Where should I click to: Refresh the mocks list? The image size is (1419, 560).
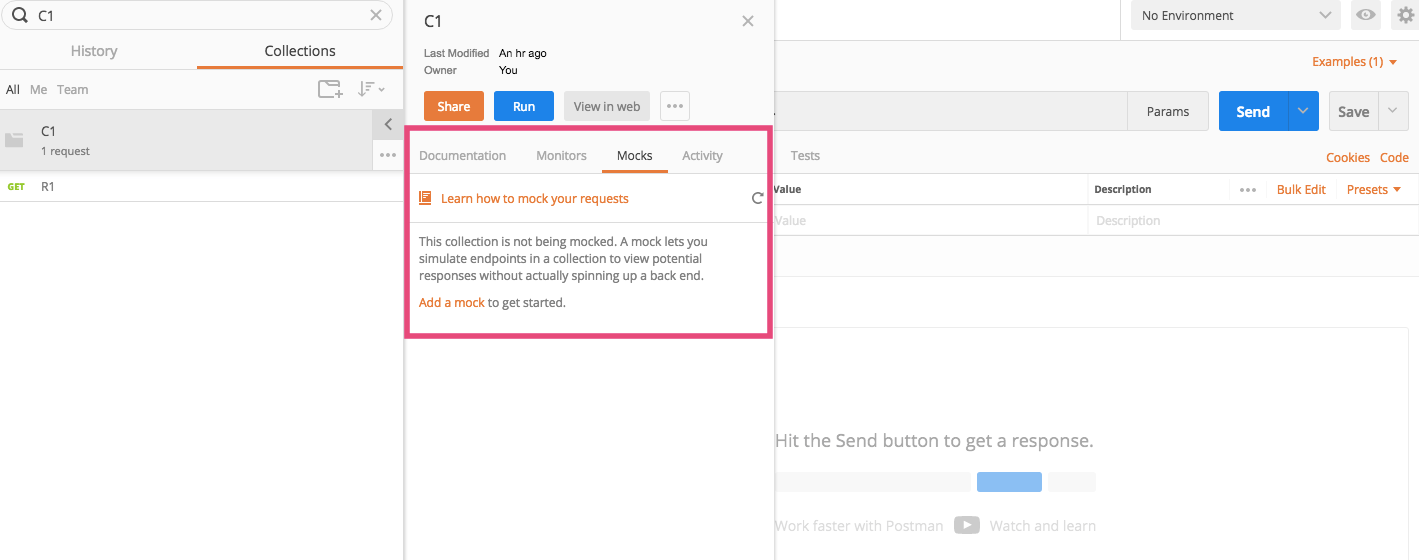(x=757, y=198)
